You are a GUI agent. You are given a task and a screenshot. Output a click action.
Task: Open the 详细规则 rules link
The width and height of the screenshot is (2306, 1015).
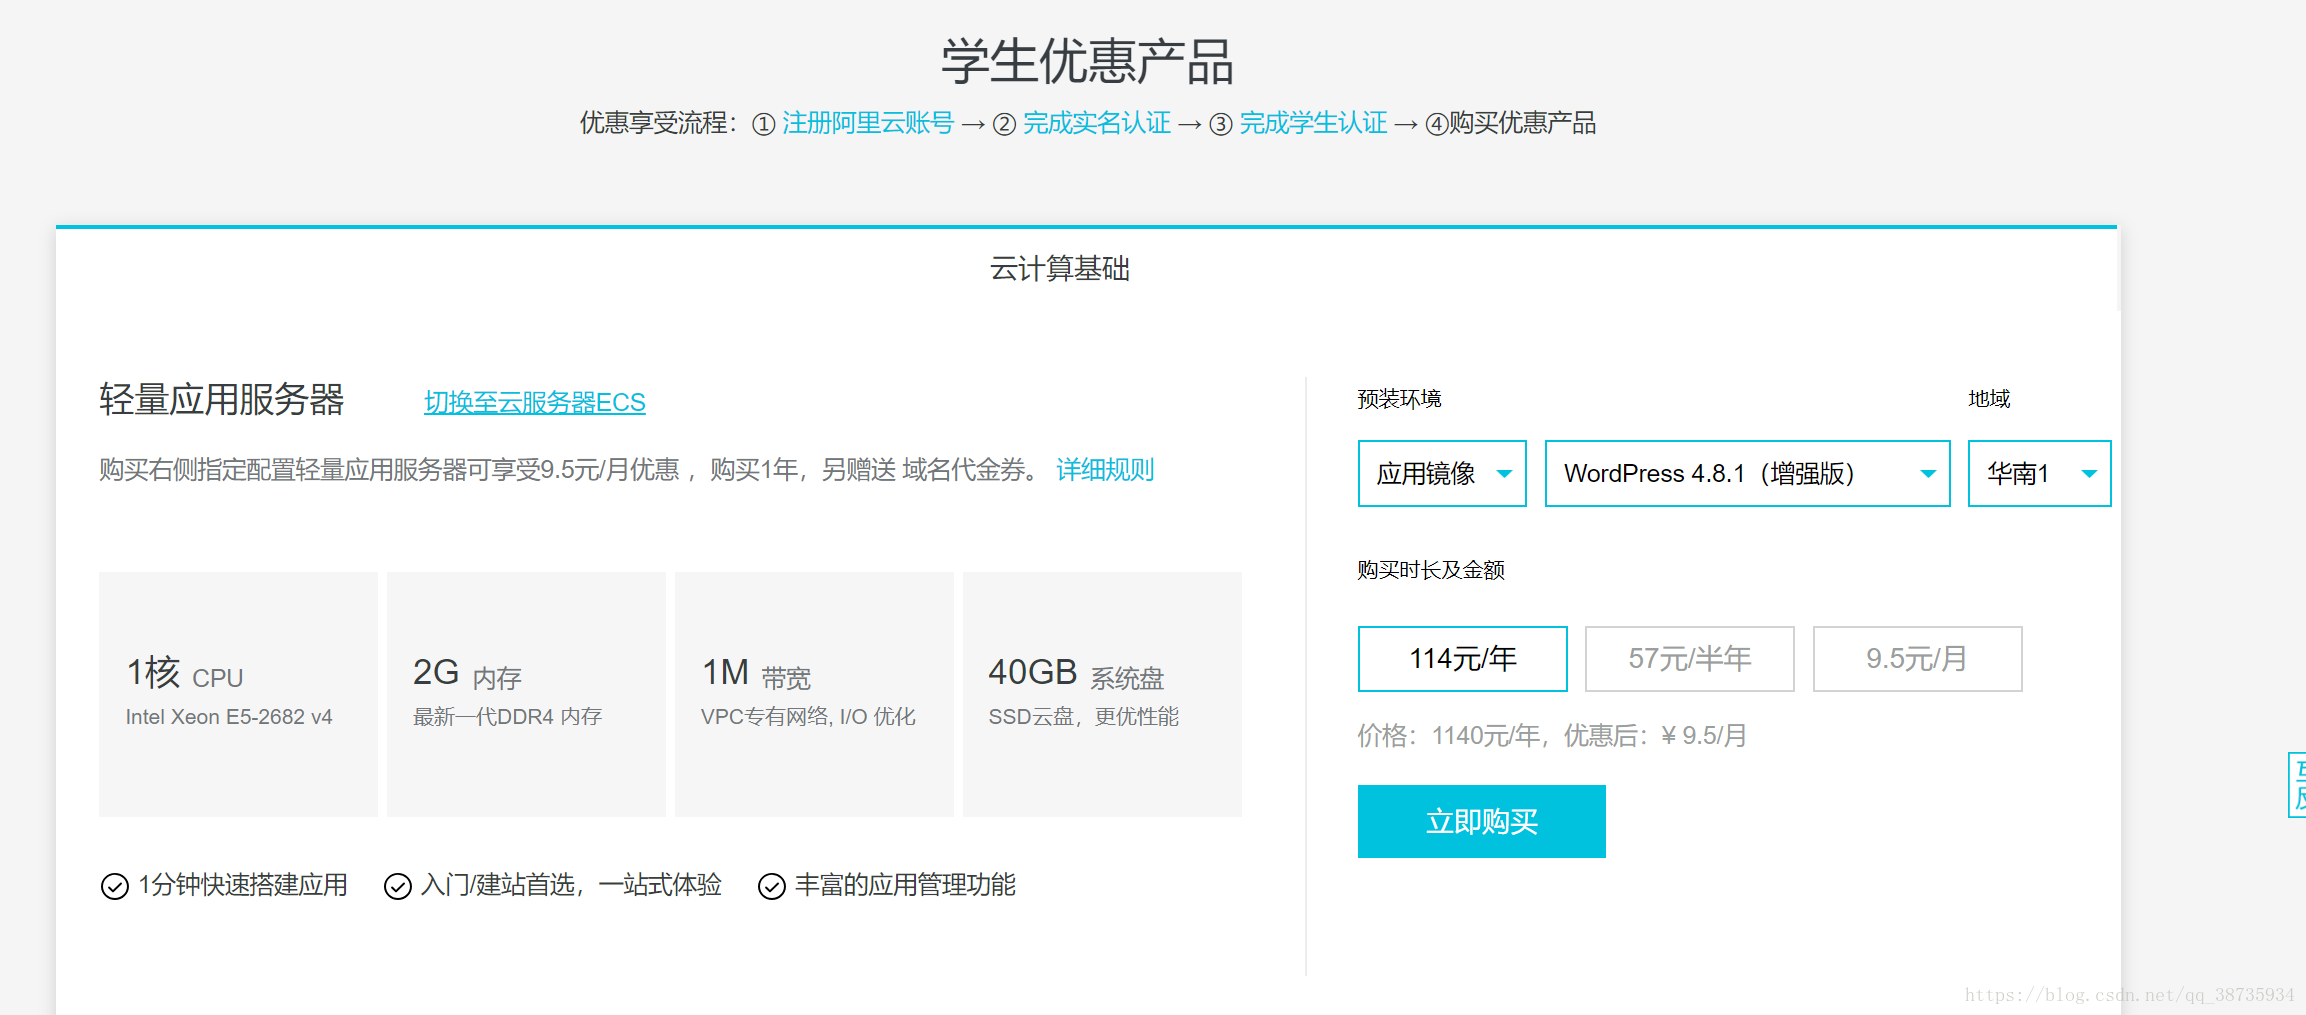tap(1105, 469)
